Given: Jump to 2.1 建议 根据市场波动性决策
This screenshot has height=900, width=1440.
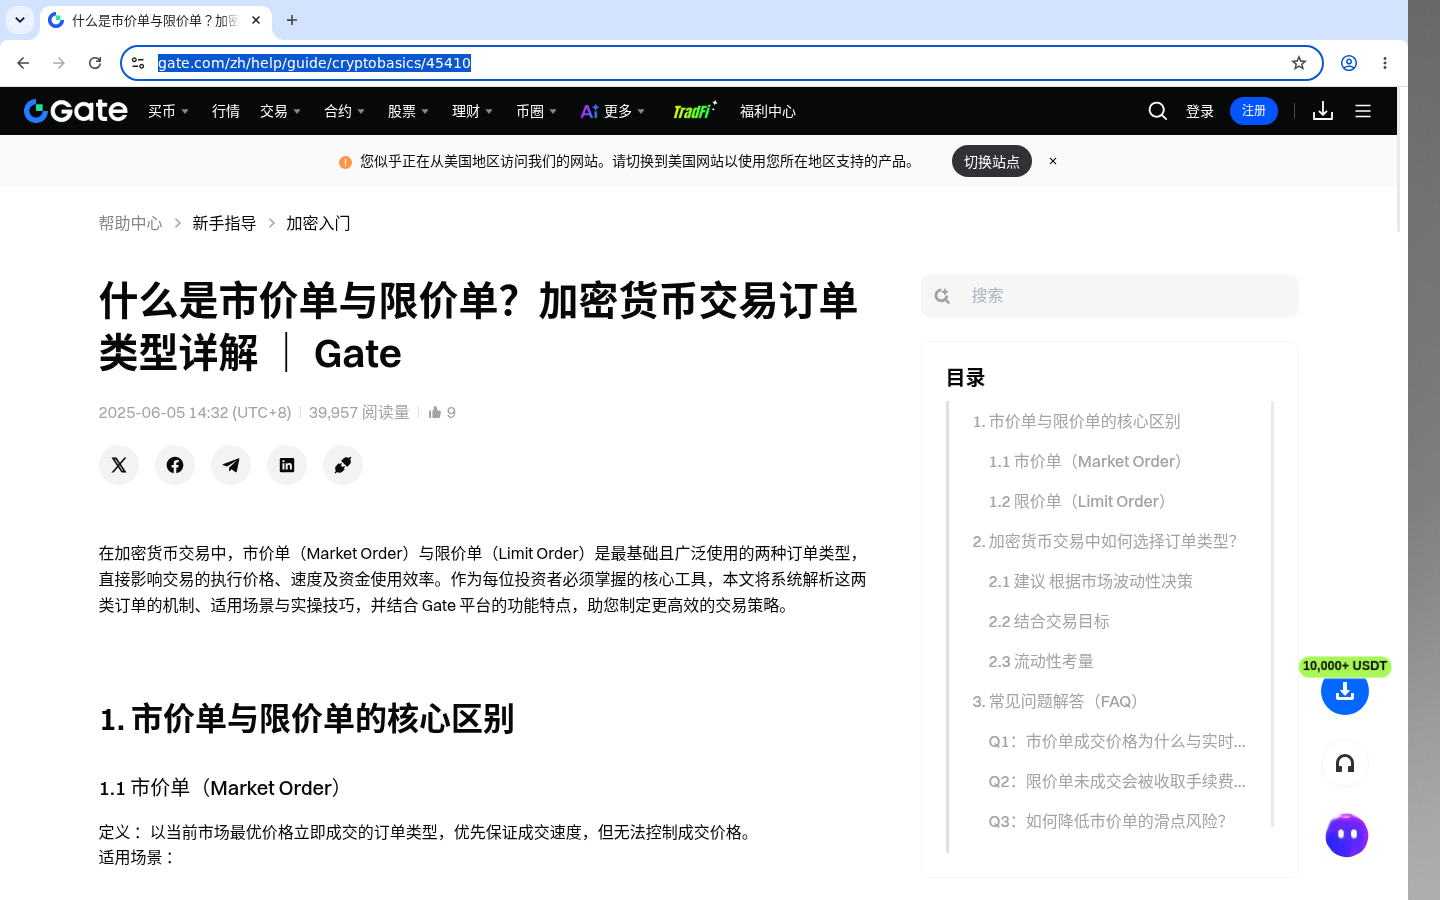Looking at the screenshot, I should (1090, 581).
